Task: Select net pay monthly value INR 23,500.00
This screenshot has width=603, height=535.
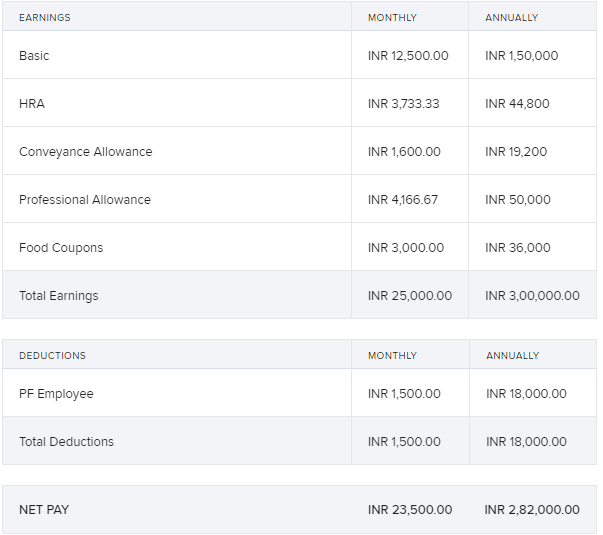Action: pos(410,510)
